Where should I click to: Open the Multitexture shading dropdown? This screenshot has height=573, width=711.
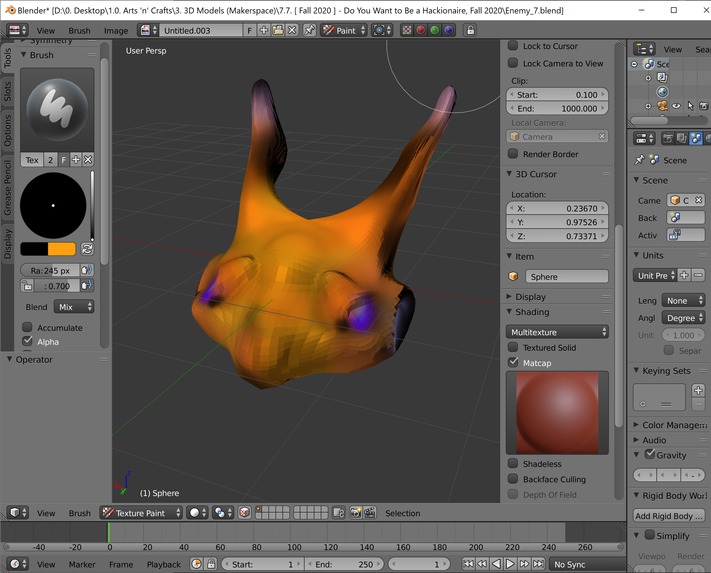(558, 332)
